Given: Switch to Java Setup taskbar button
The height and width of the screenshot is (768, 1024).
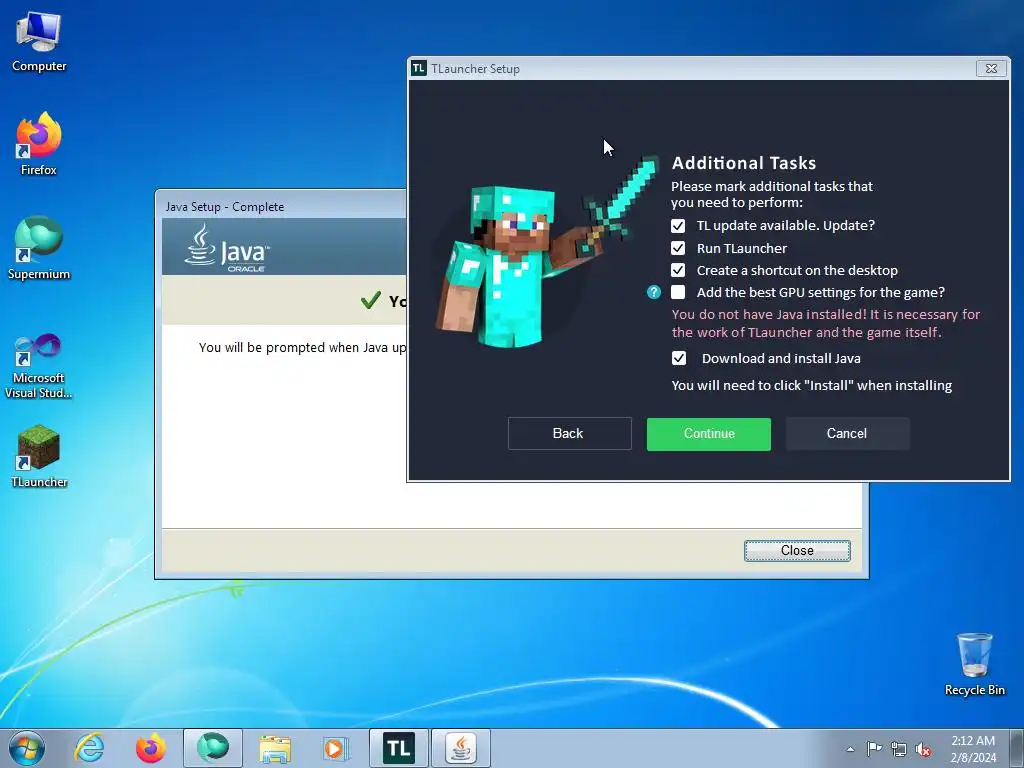Looking at the screenshot, I should [460, 748].
